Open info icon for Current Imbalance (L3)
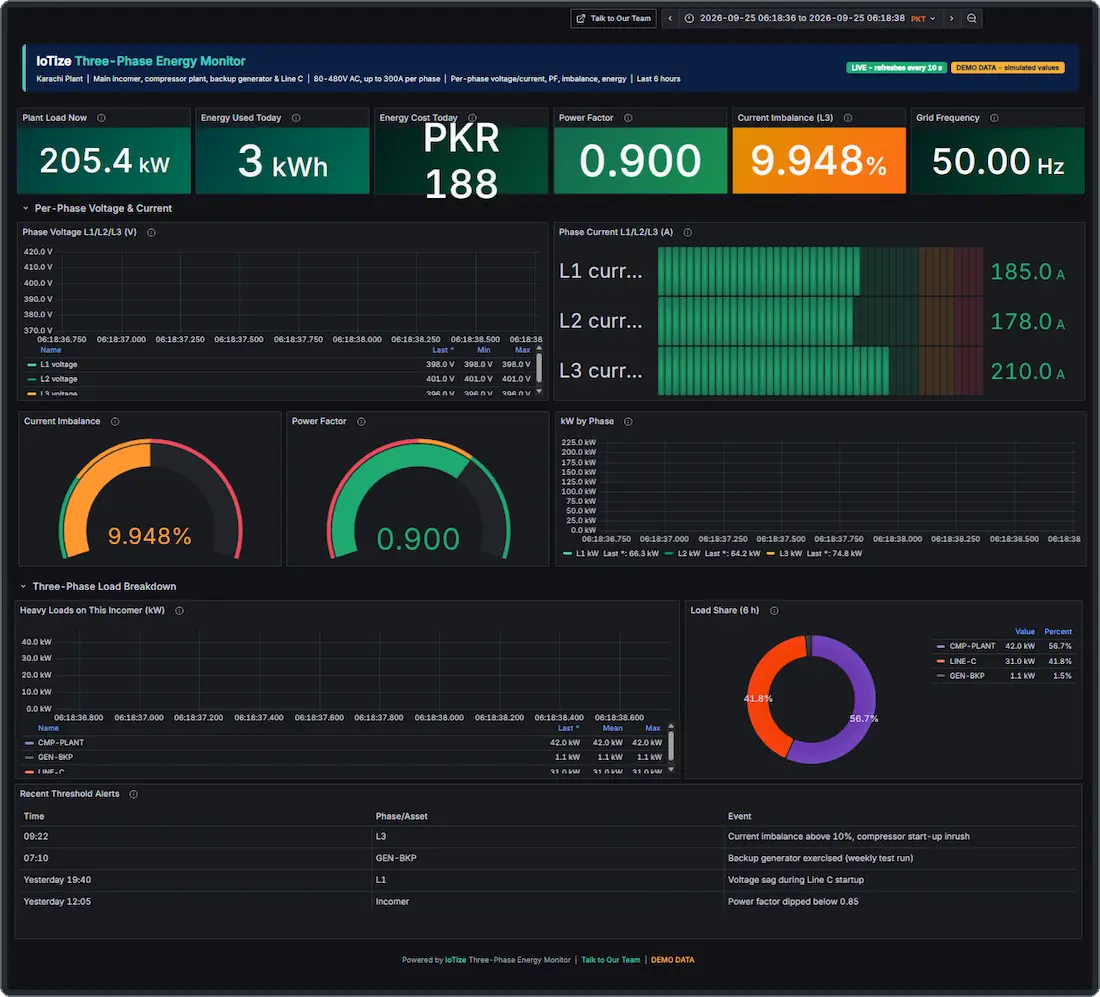Image resolution: width=1100 pixels, height=997 pixels. click(x=847, y=118)
